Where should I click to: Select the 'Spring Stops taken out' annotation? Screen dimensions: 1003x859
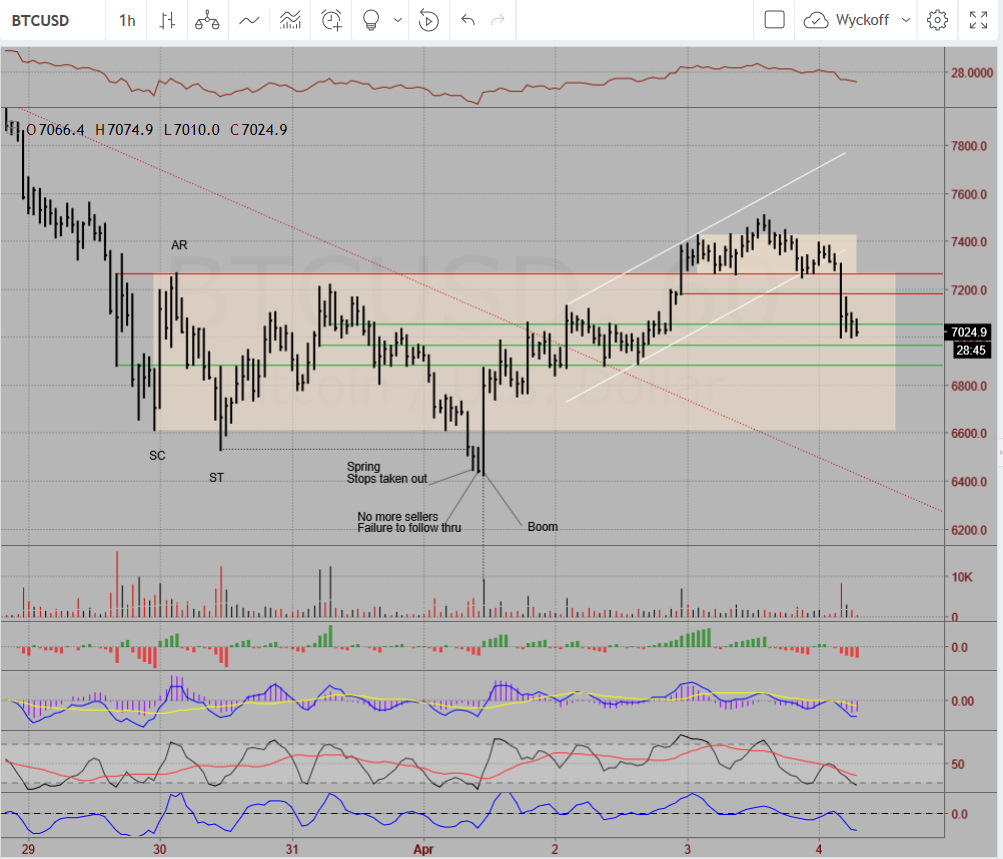[386, 473]
